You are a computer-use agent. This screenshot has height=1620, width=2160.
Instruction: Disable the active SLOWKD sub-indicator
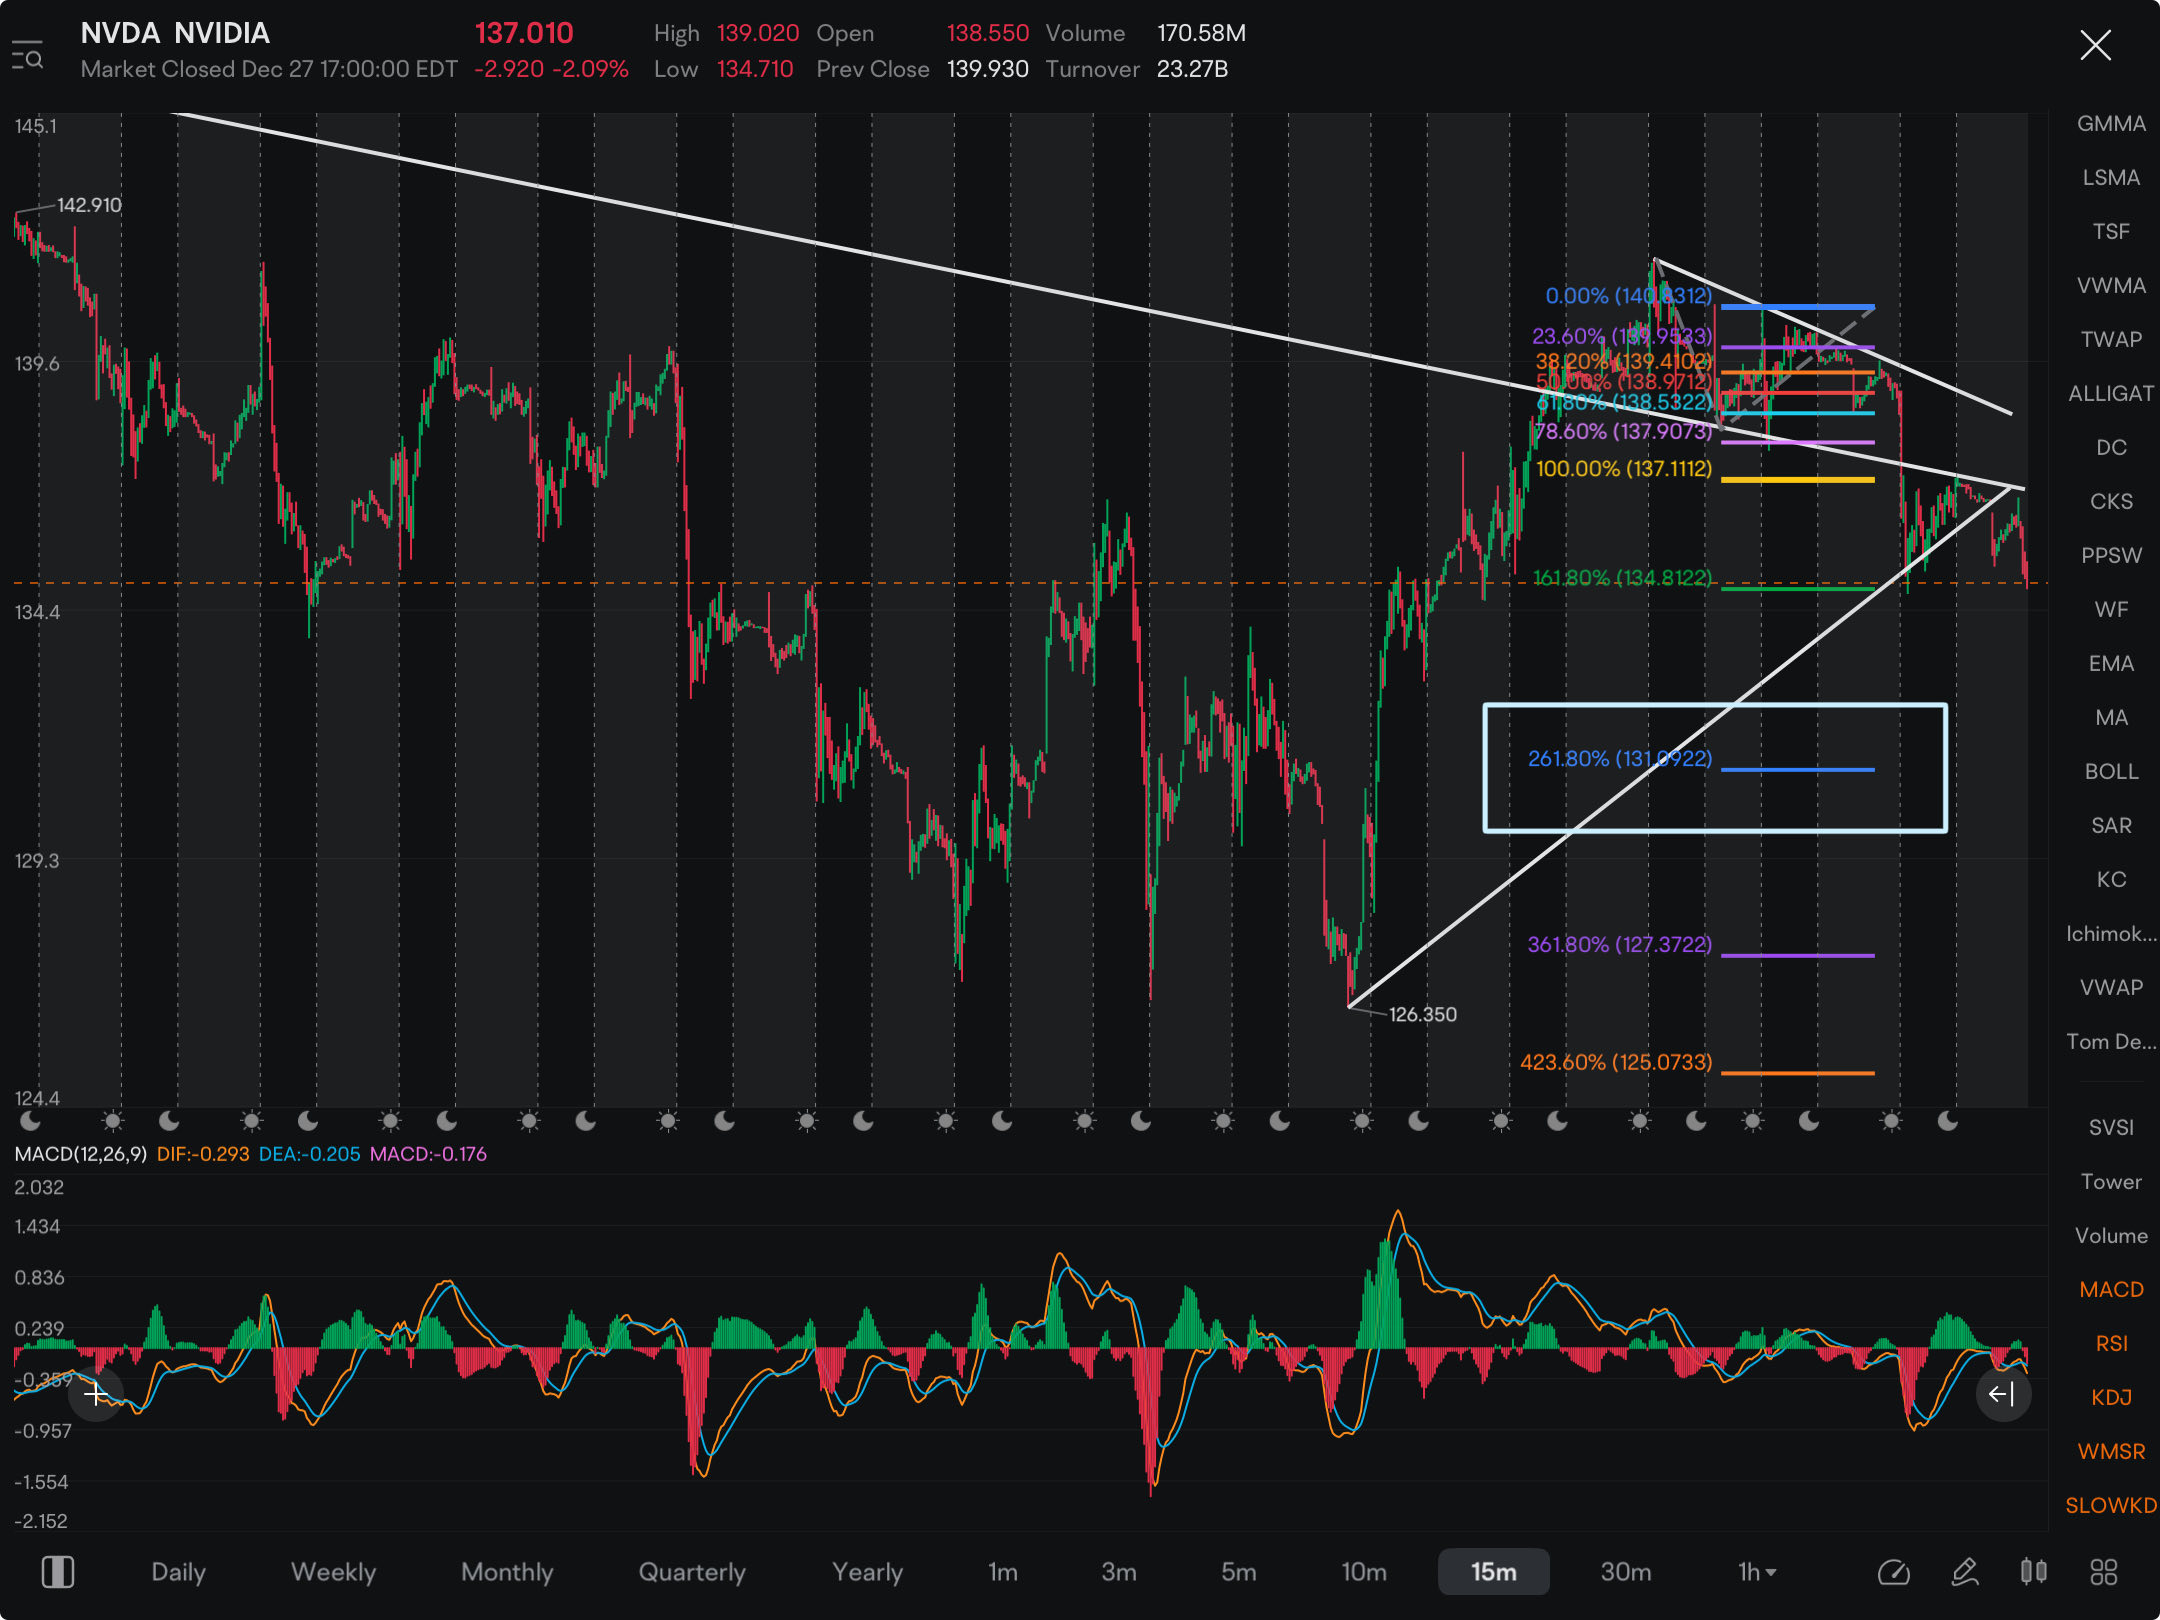click(2111, 1505)
